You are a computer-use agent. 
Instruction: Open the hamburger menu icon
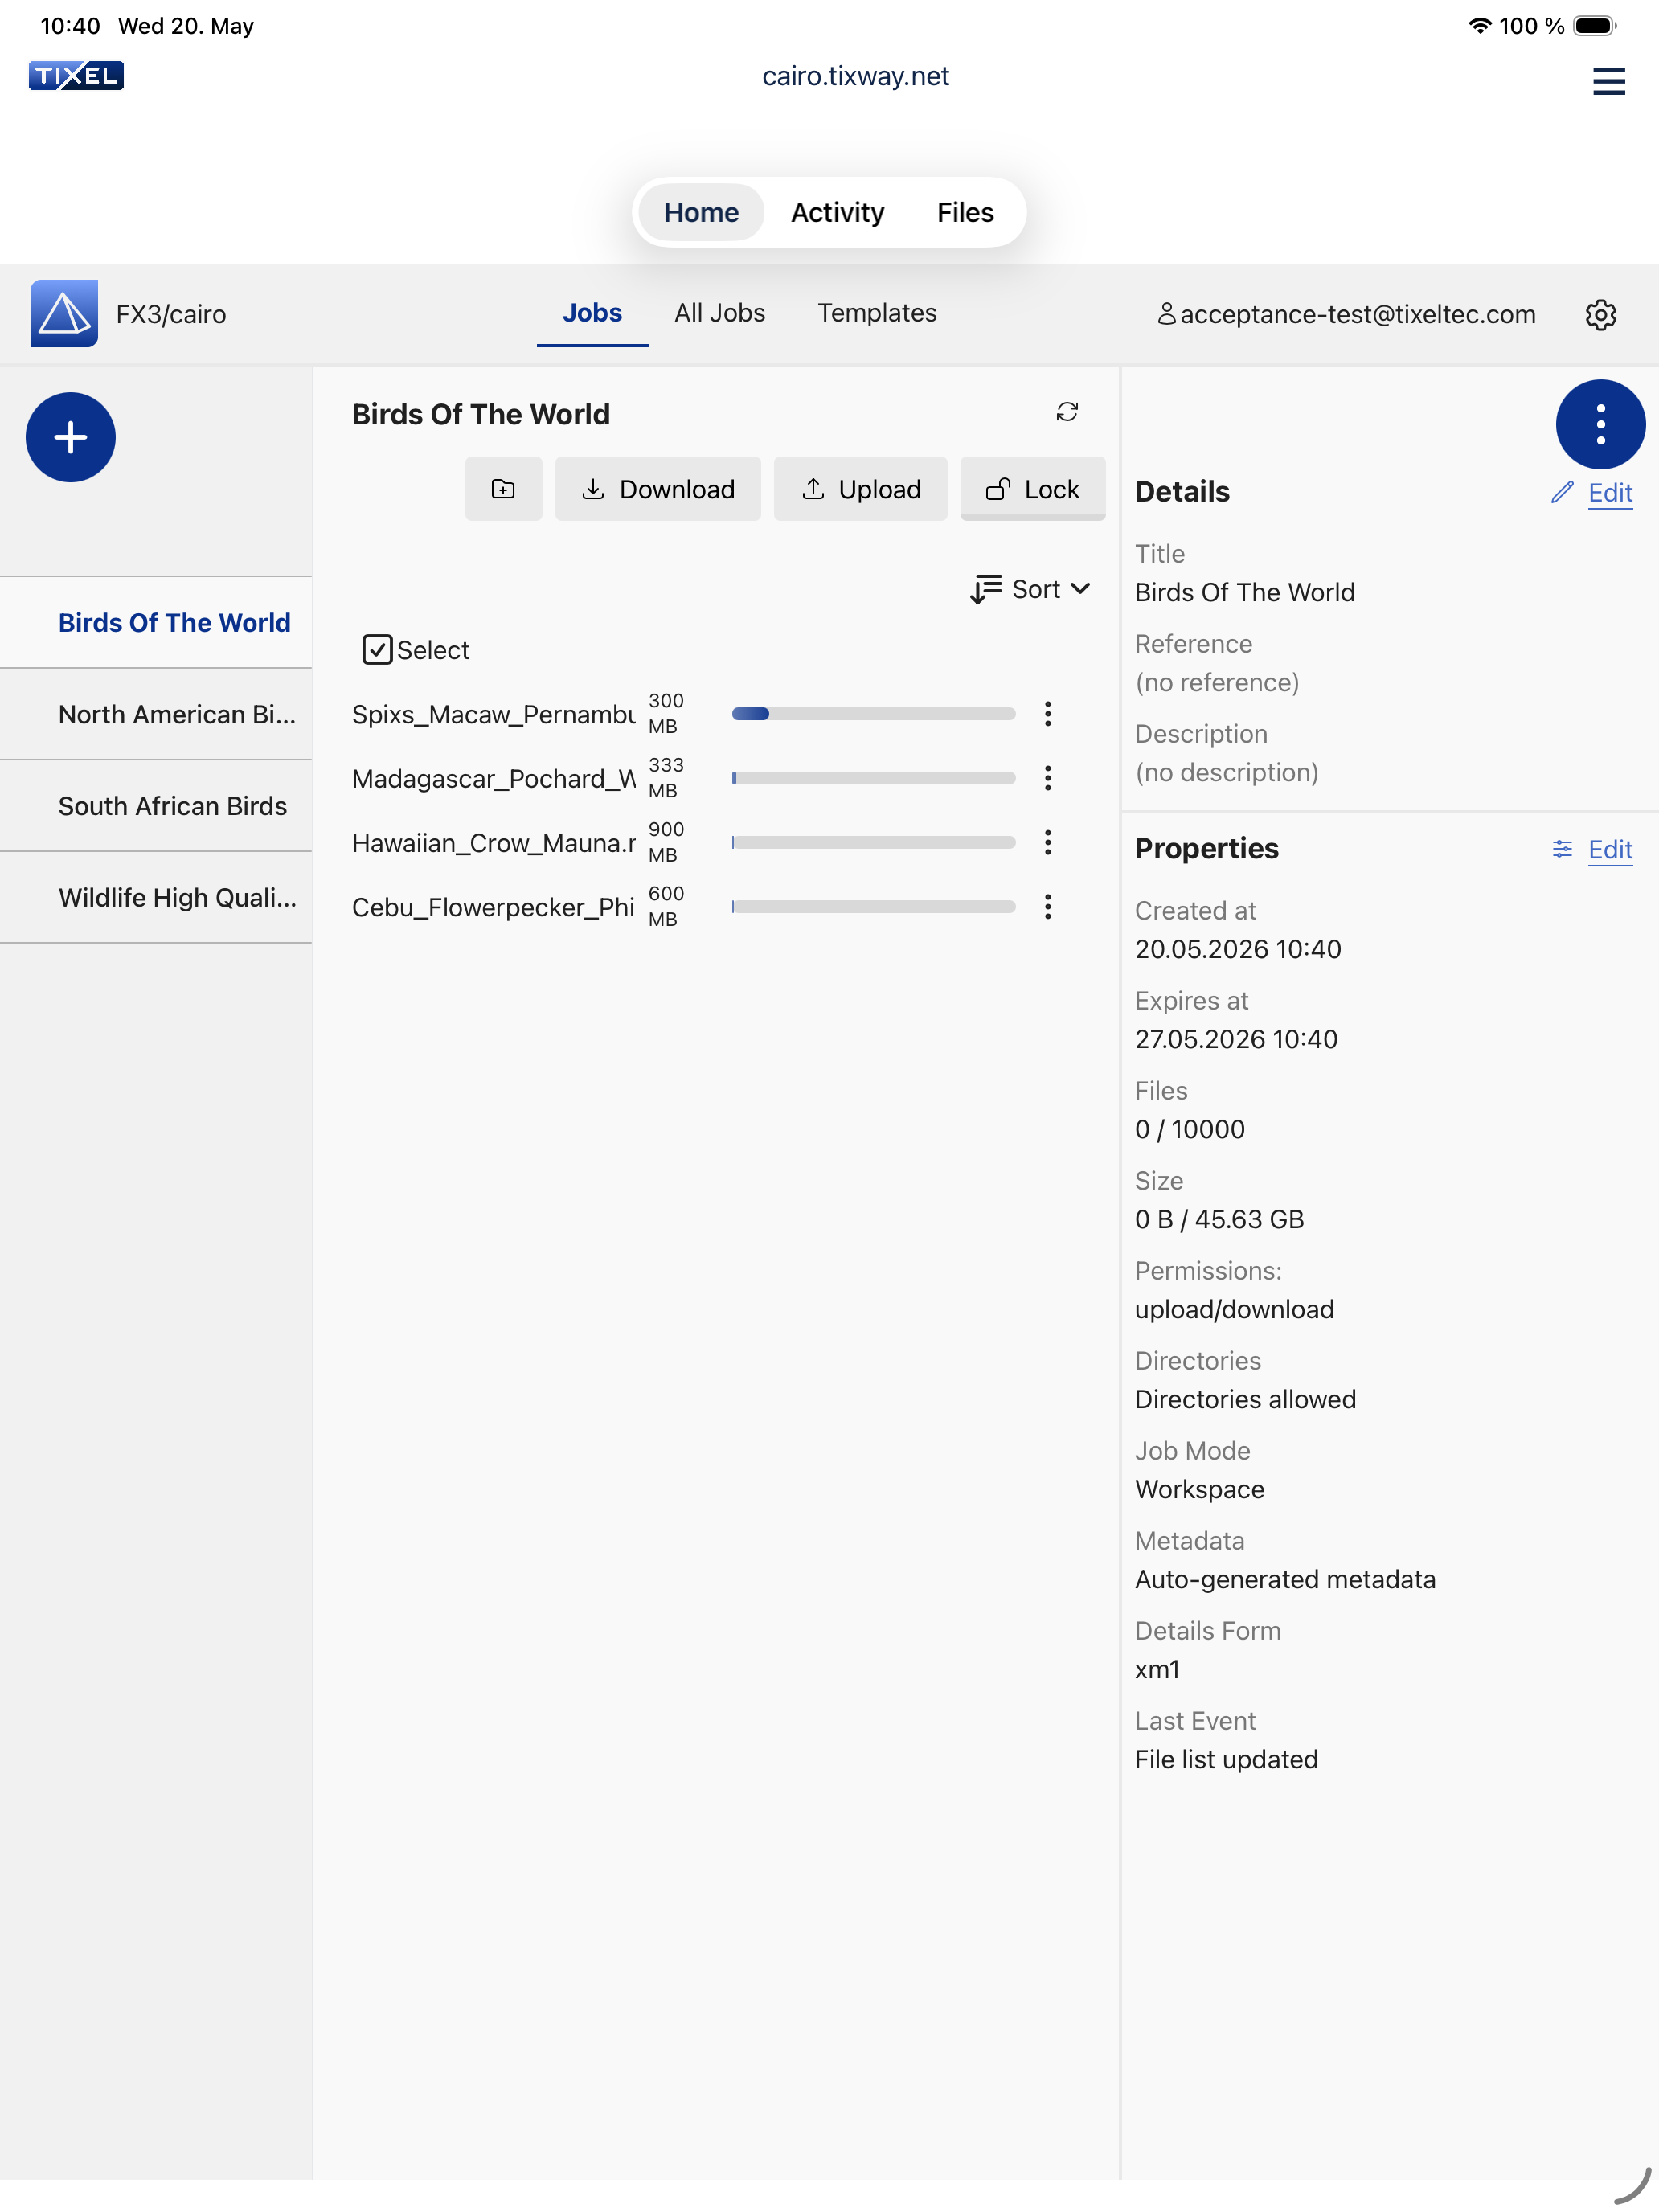point(1608,81)
